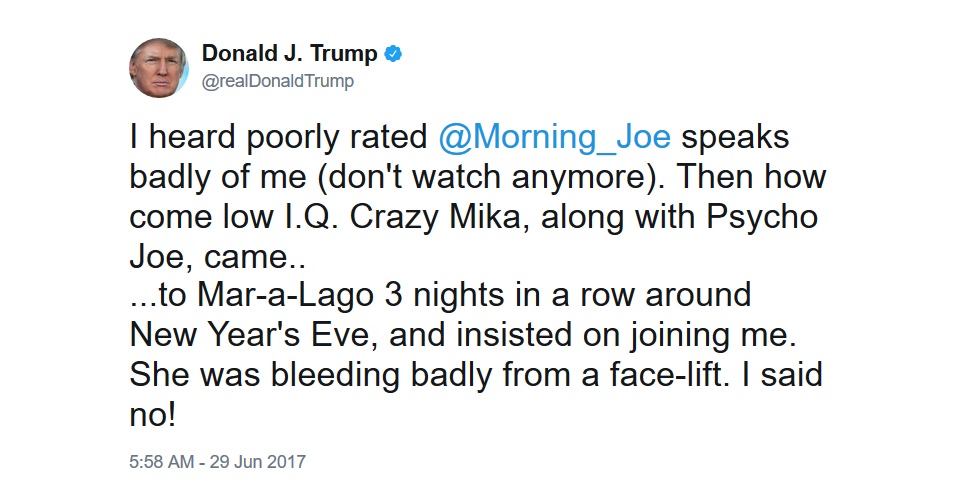Click the 29 Jun 2017 date
Viewport: 955px width, 500px height.
pos(258,462)
